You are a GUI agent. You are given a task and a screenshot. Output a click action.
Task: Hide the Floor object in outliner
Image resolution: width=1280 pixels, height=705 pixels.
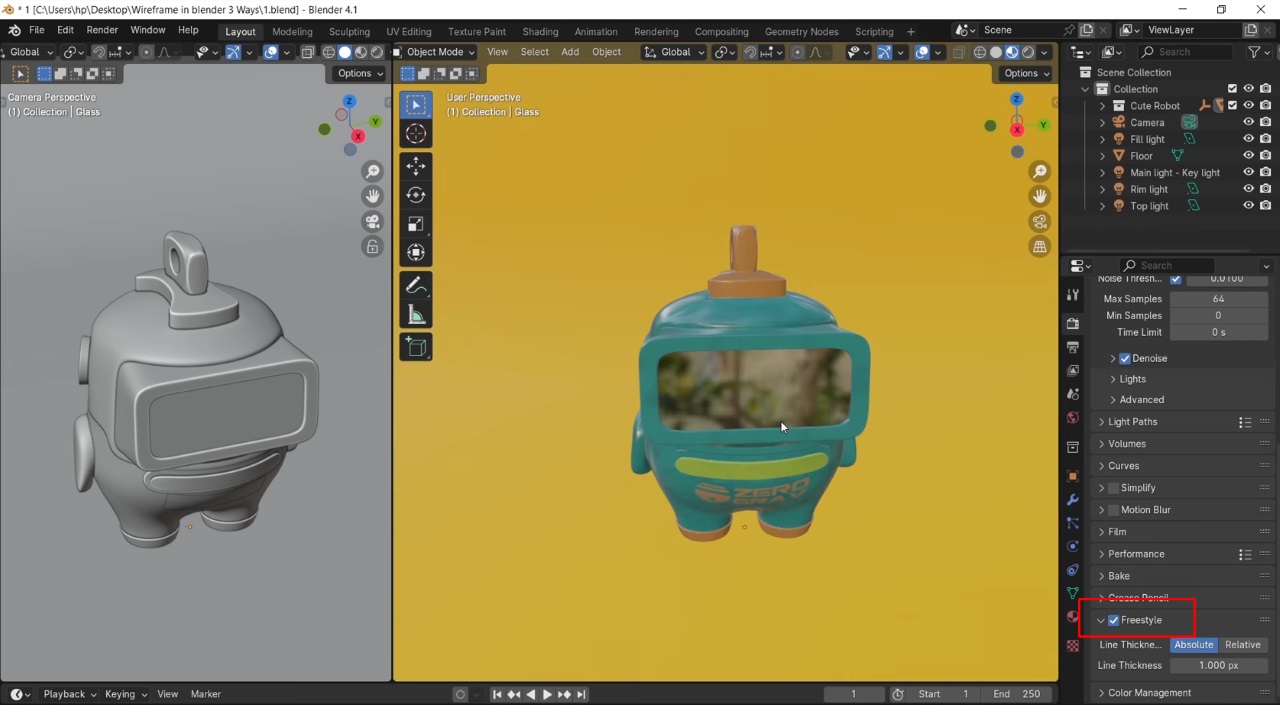pyautogui.click(x=1248, y=156)
